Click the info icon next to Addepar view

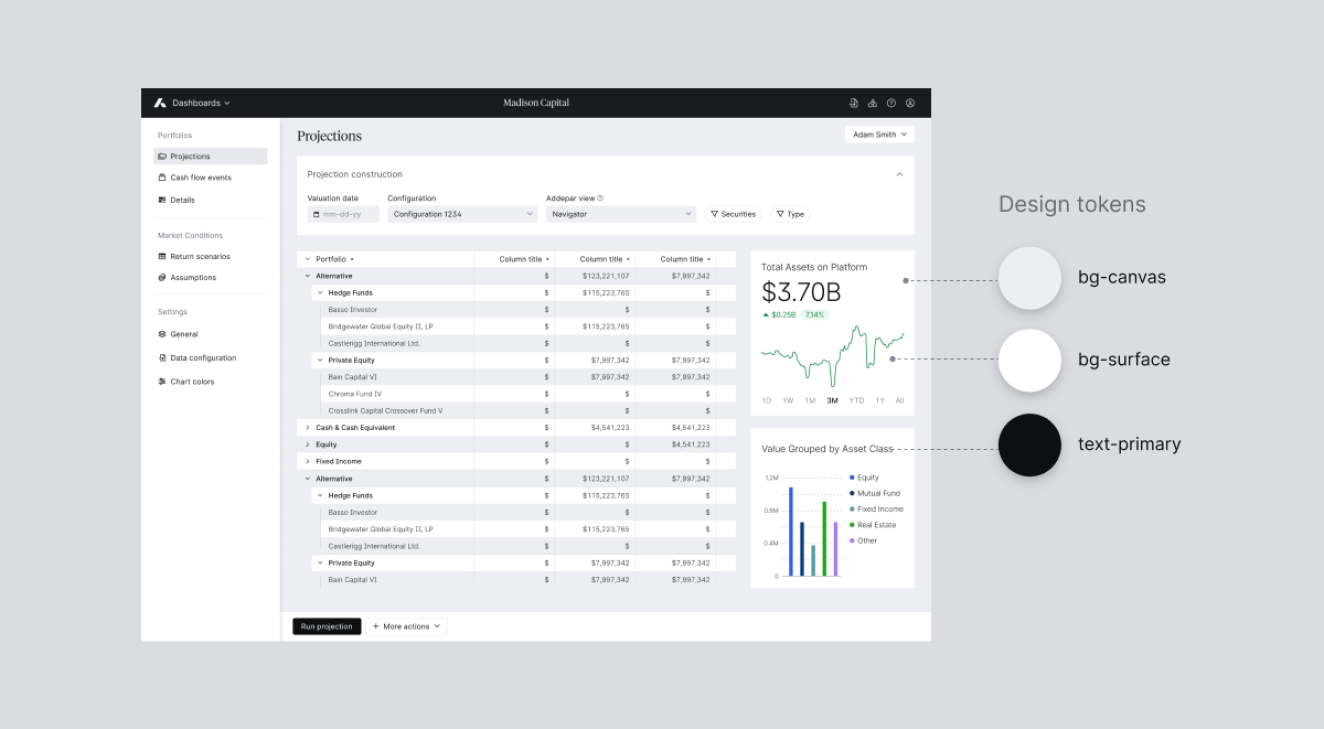(600, 198)
